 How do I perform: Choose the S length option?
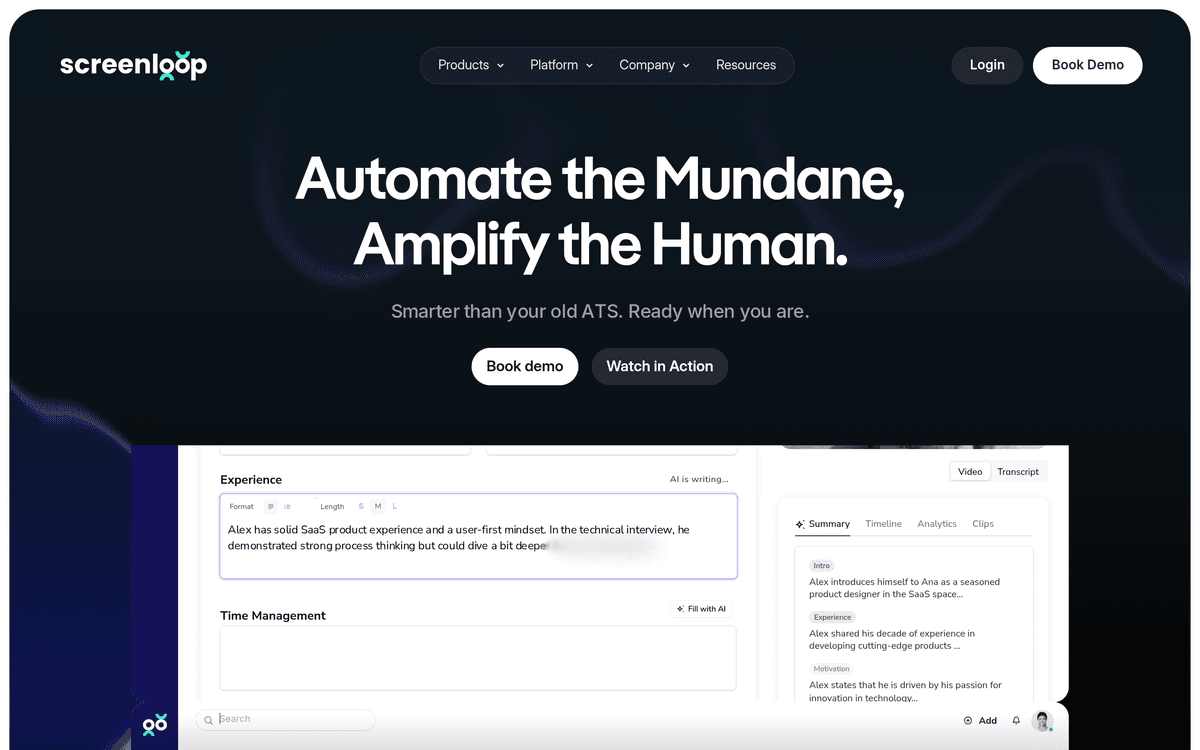click(x=361, y=507)
